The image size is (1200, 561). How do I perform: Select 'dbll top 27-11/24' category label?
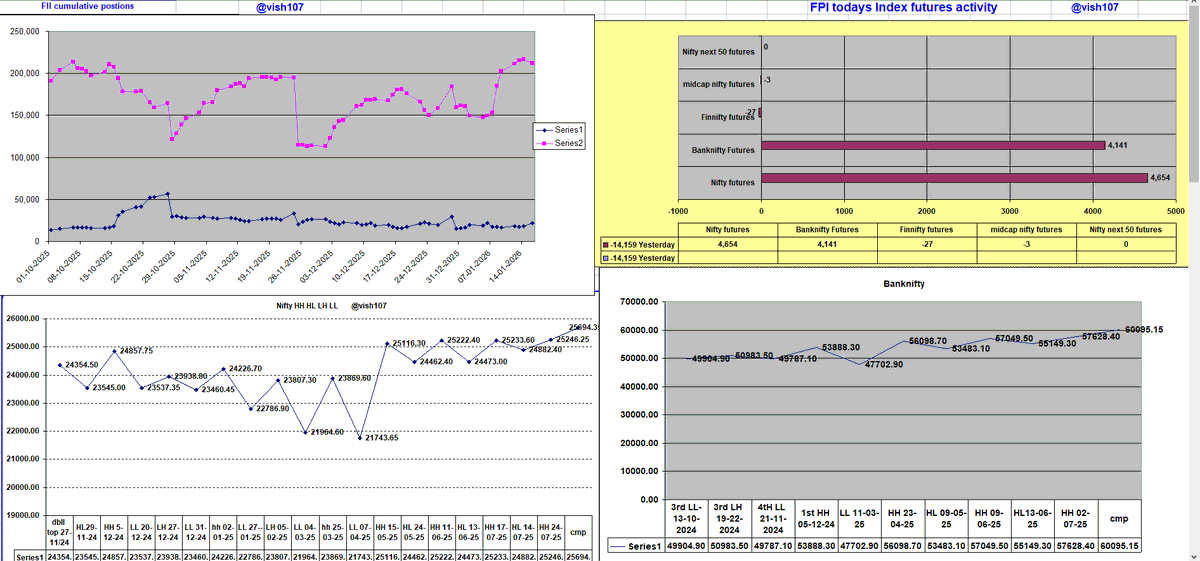click(59, 532)
